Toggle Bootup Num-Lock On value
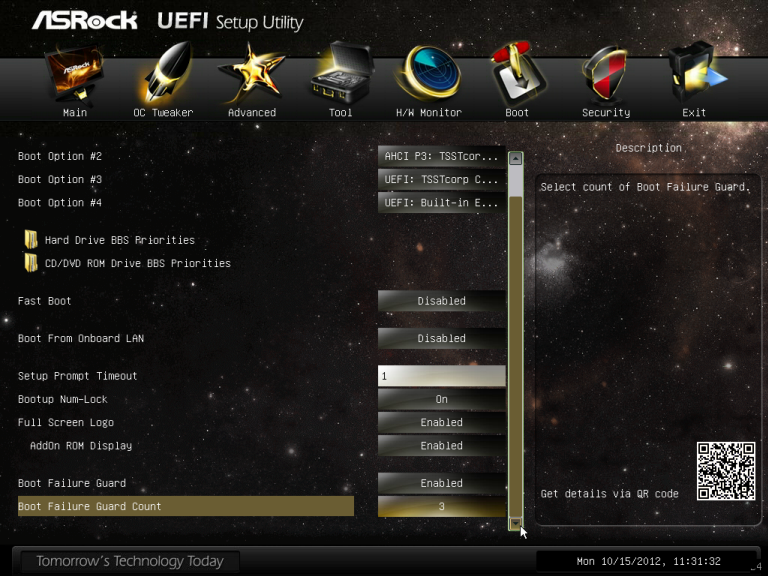The height and width of the screenshot is (576, 768). pyautogui.click(x=441, y=399)
